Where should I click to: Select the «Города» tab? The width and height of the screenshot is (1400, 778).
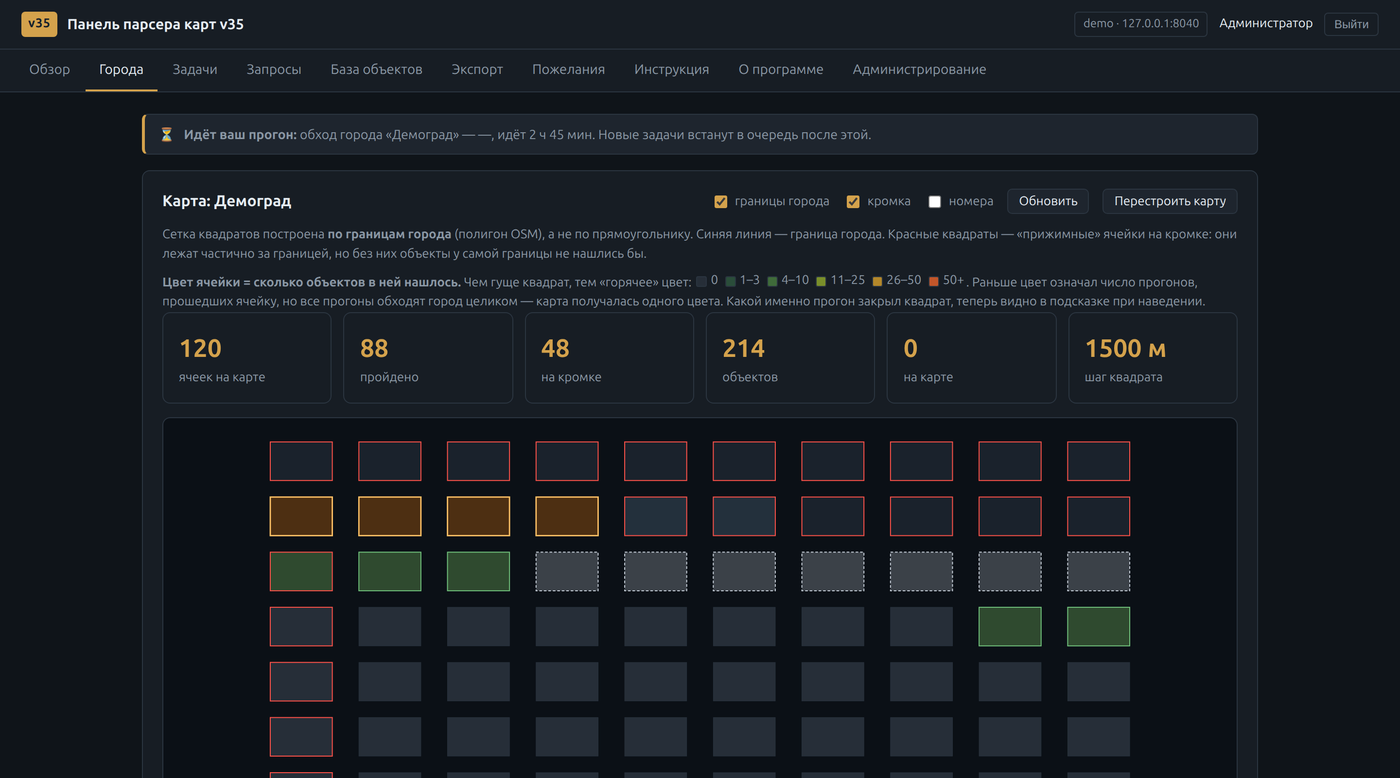(x=121, y=69)
